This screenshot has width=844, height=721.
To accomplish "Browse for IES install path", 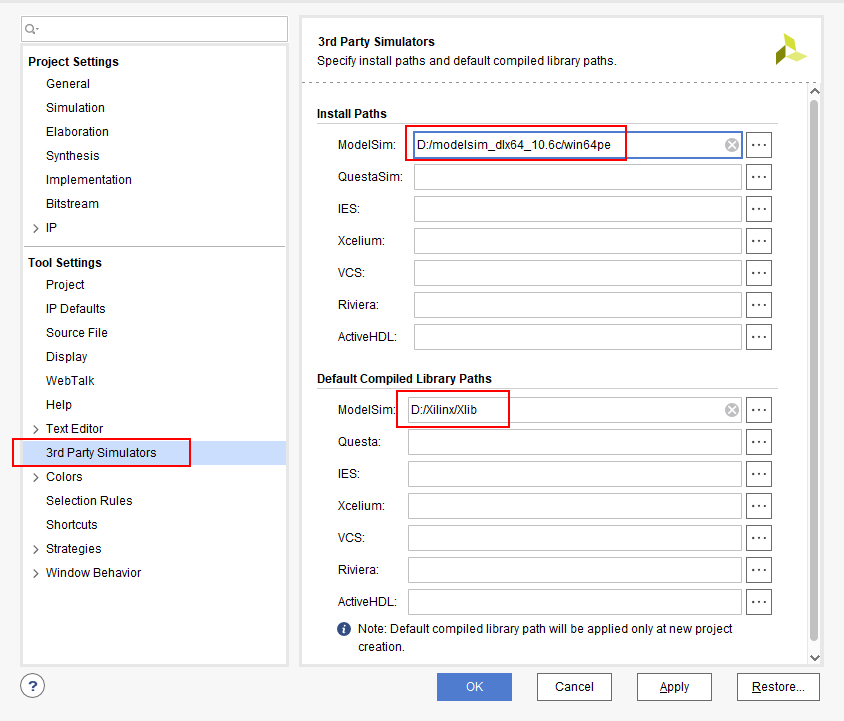I will 758,209.
